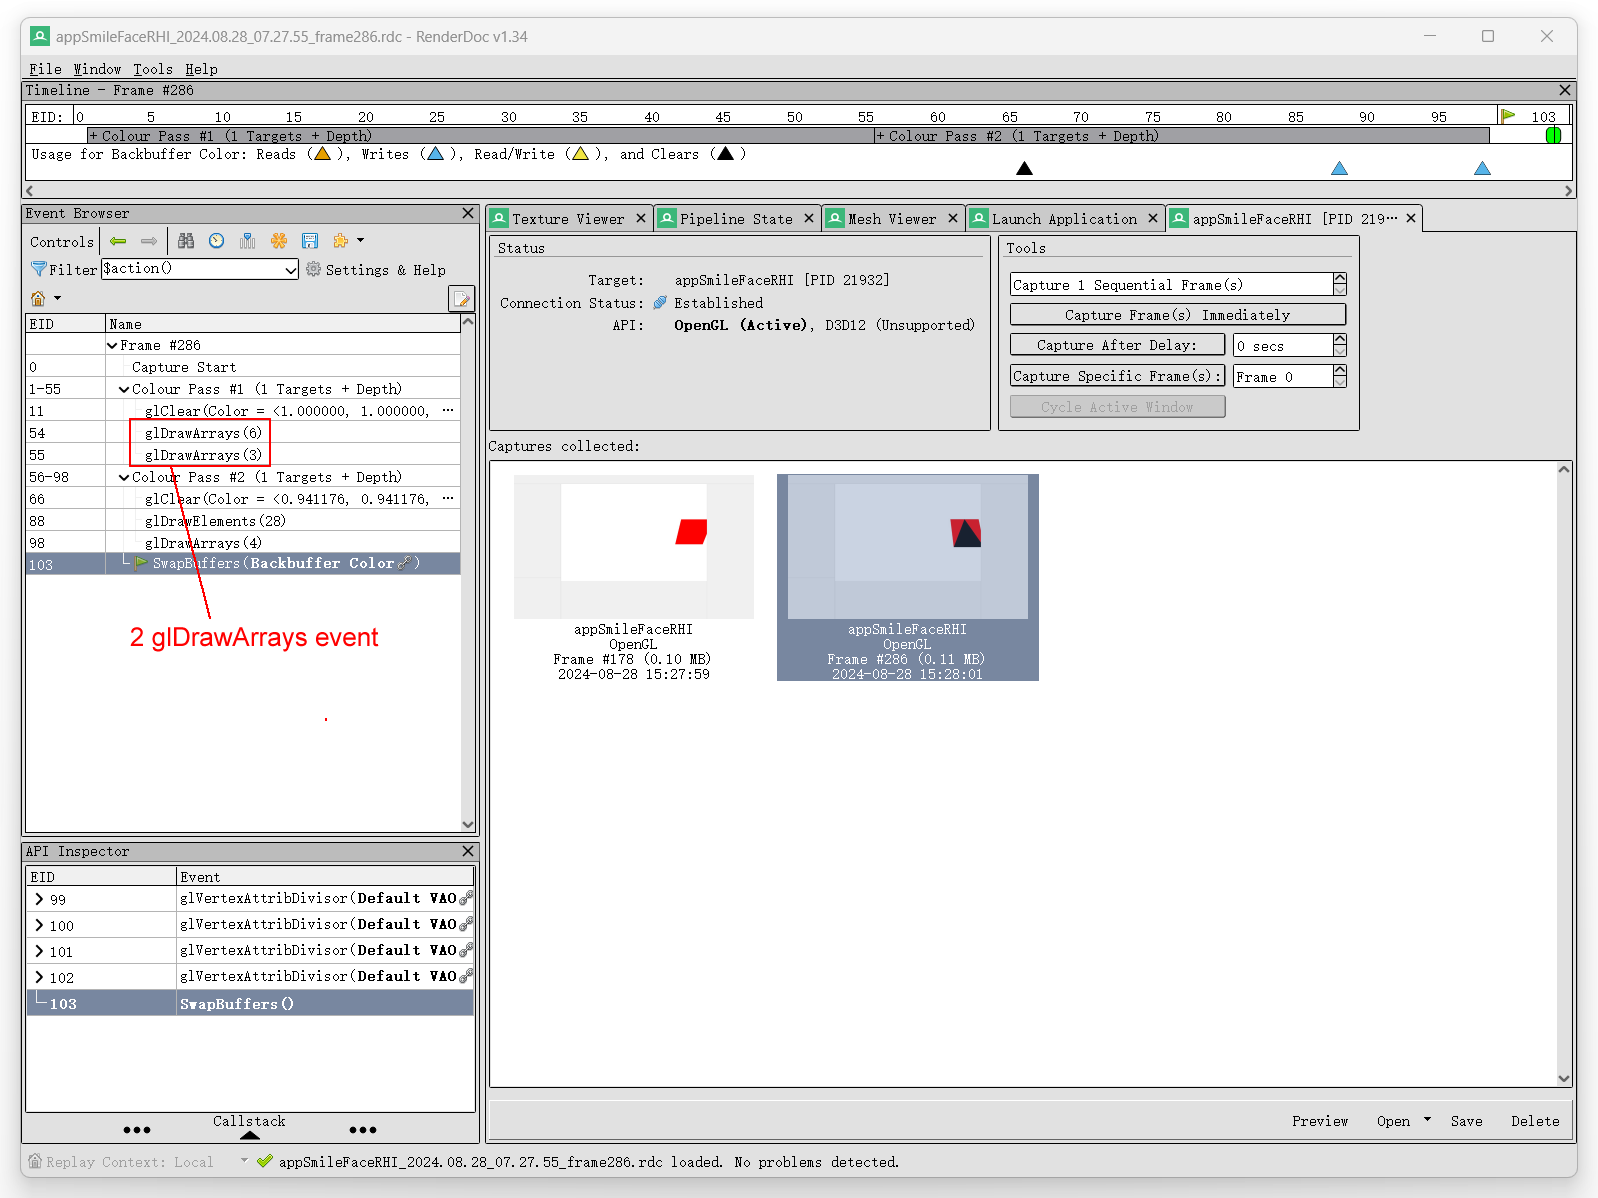Select the Frame #178 capture thumbnail

[633, 547]
